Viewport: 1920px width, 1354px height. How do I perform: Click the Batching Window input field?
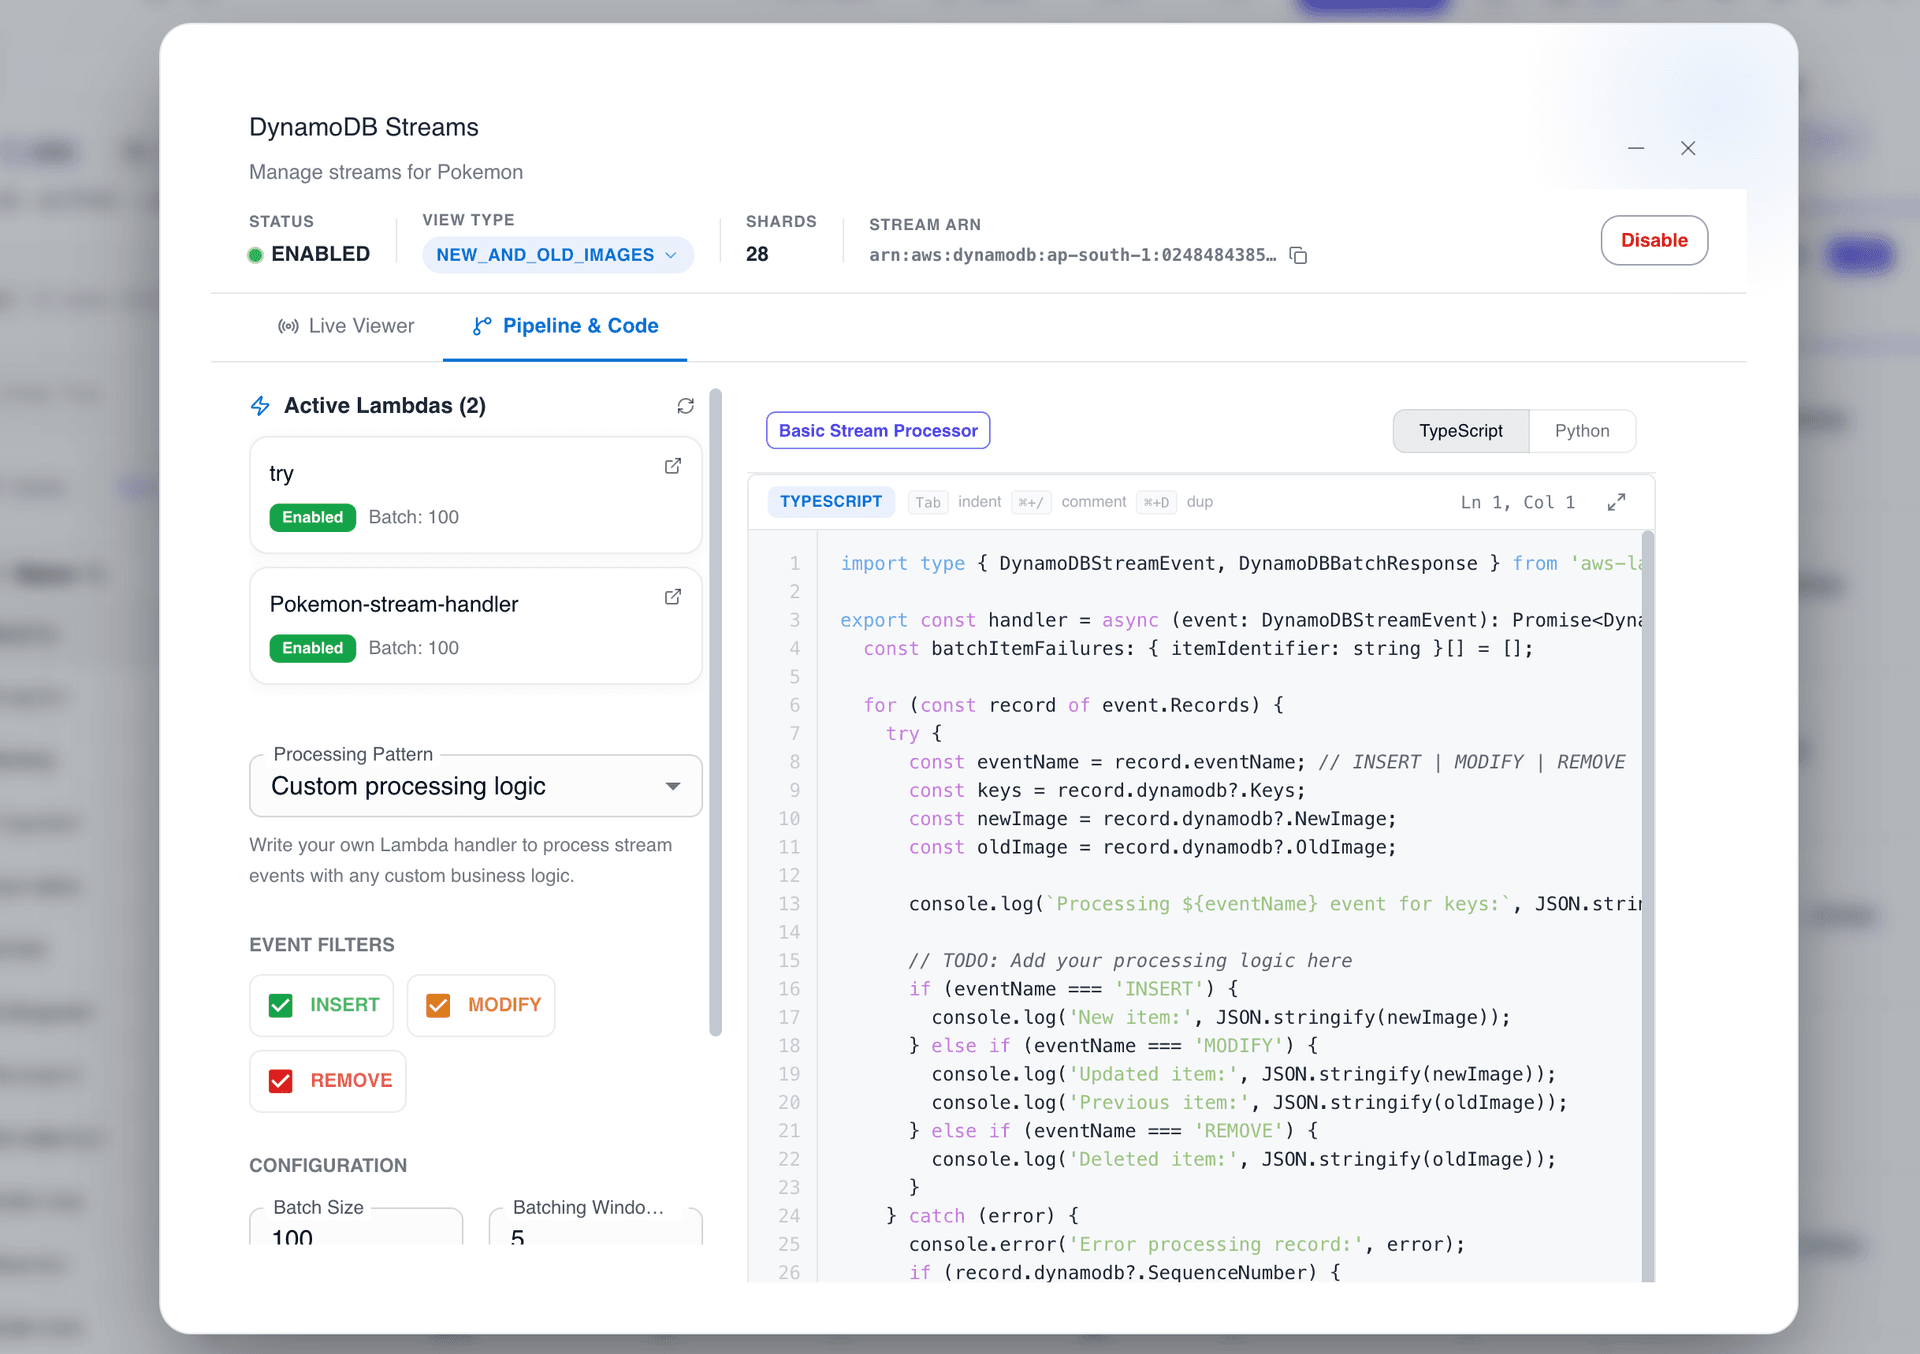pos(595,1228)
